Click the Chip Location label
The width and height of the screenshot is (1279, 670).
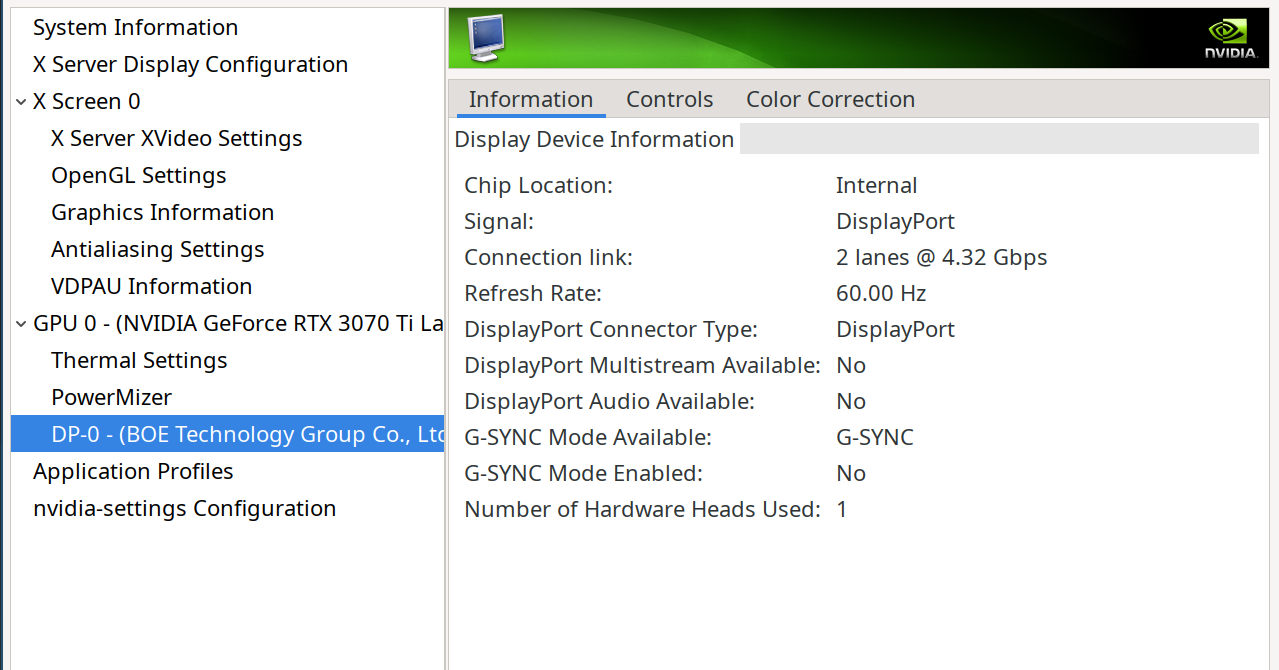[539, 185]
